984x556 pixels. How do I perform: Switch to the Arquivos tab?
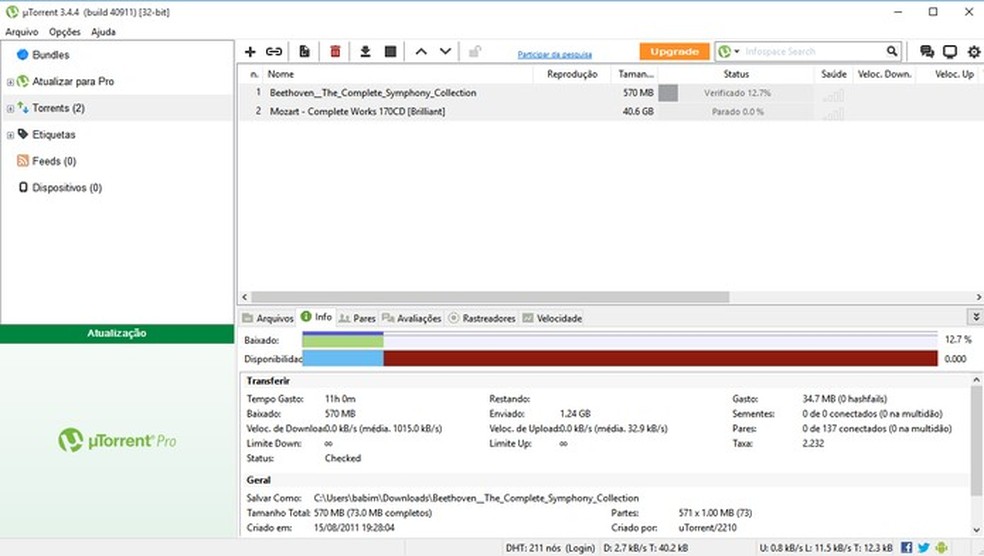(268, 318)
